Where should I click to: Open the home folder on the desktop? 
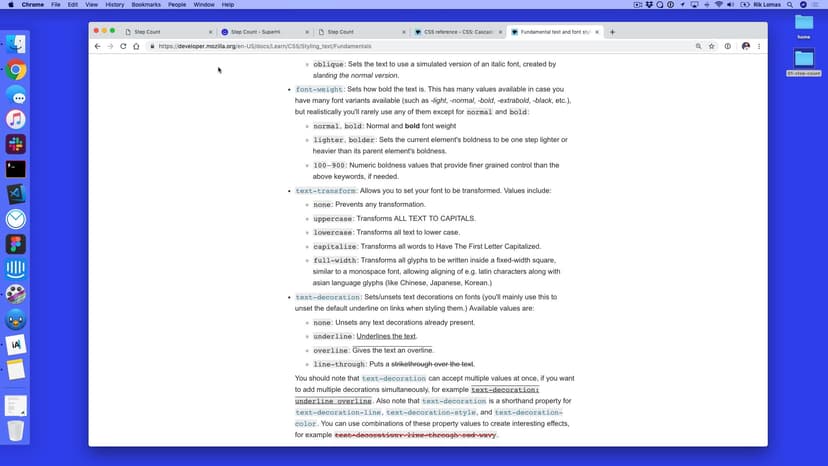[x=804, y=25]
